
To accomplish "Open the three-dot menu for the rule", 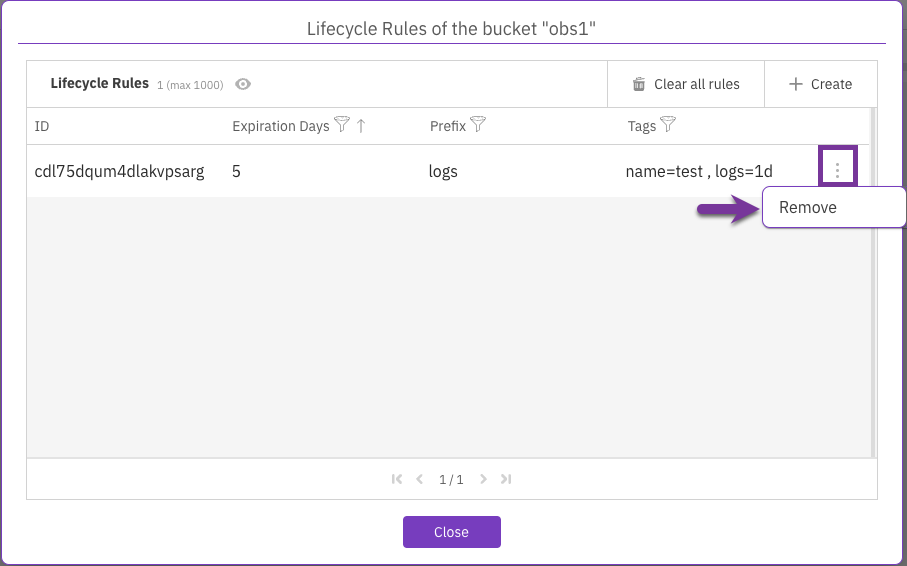I will pos(838,171).
